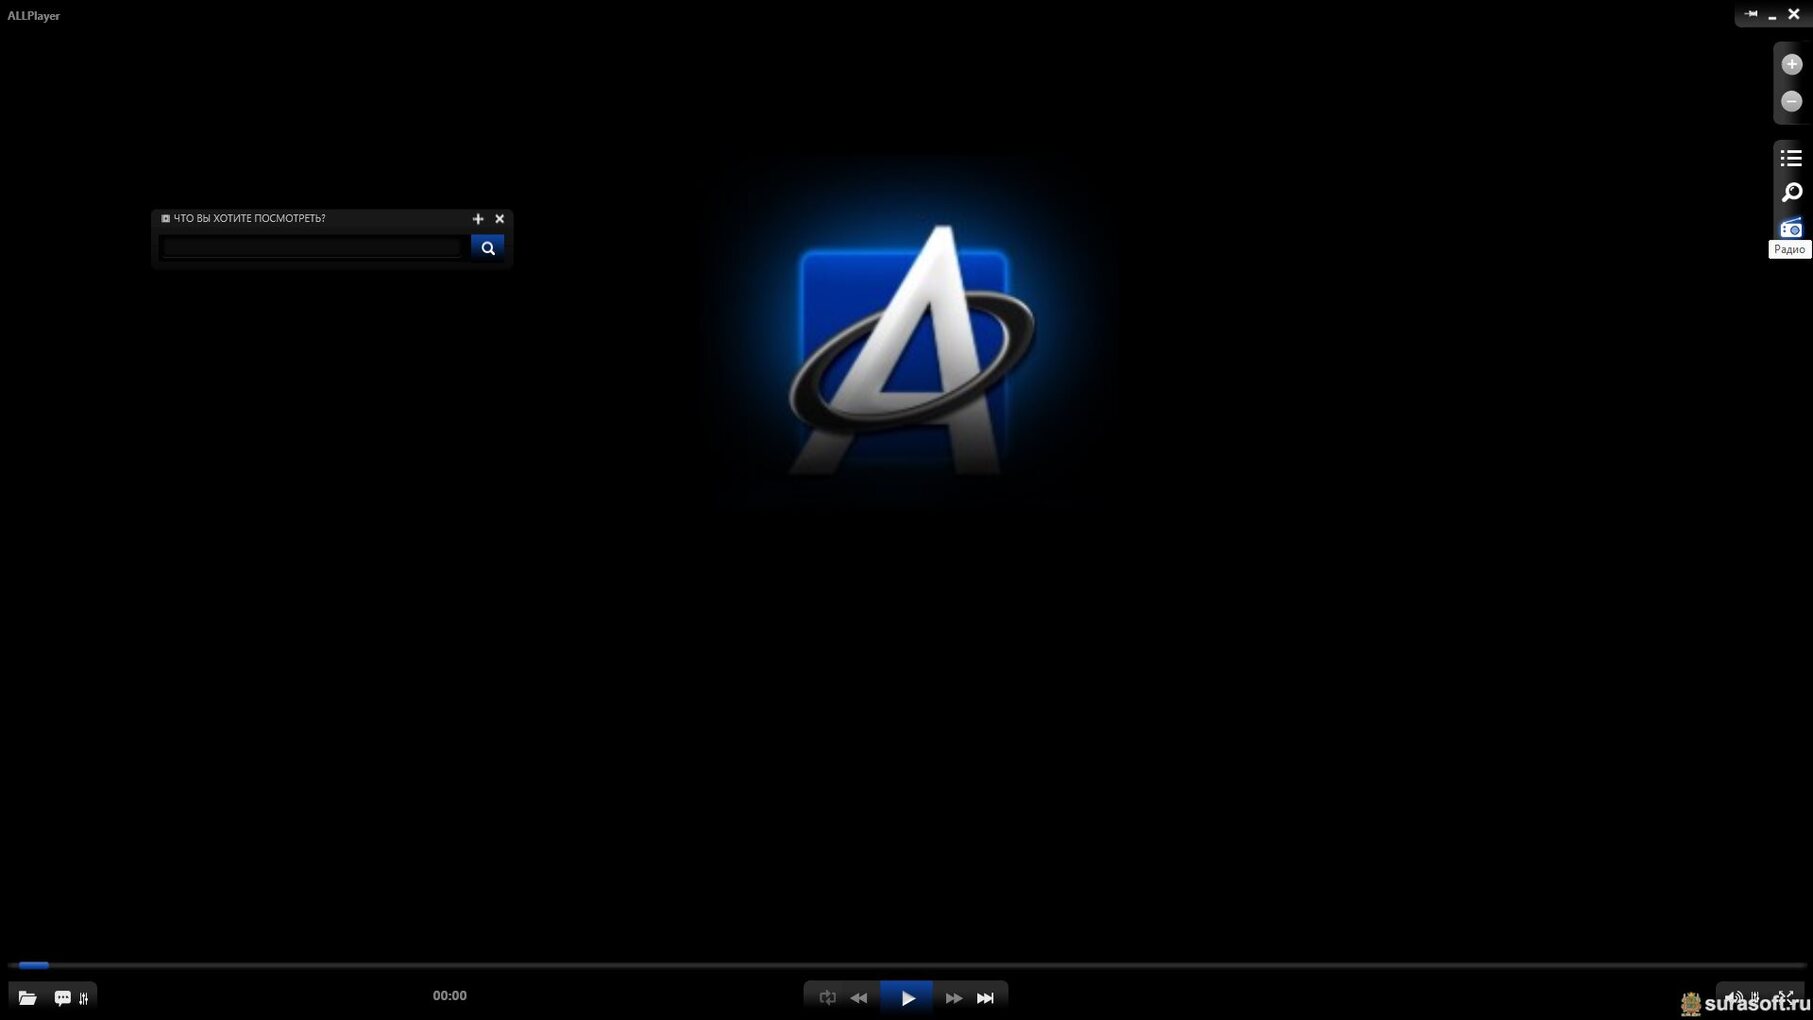Expand search popup with plus icon
The height and width of the screenshot is (1020, 1813).
(x=478, y=219)
